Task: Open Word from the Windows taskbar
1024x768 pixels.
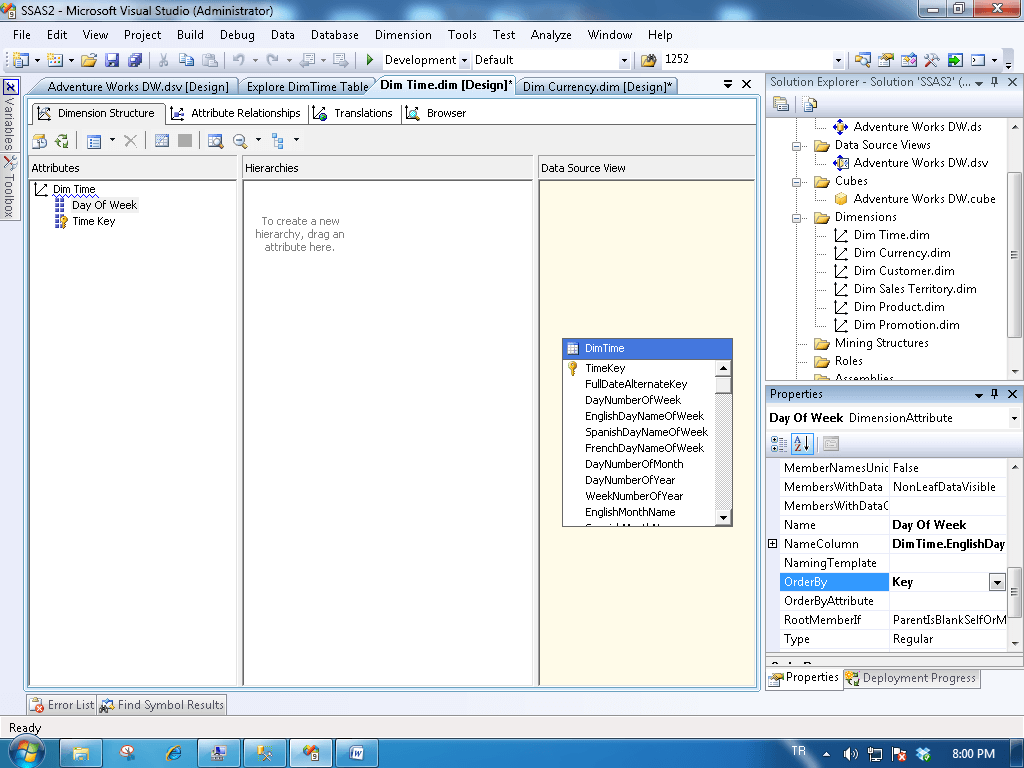Action: point(357,753)
